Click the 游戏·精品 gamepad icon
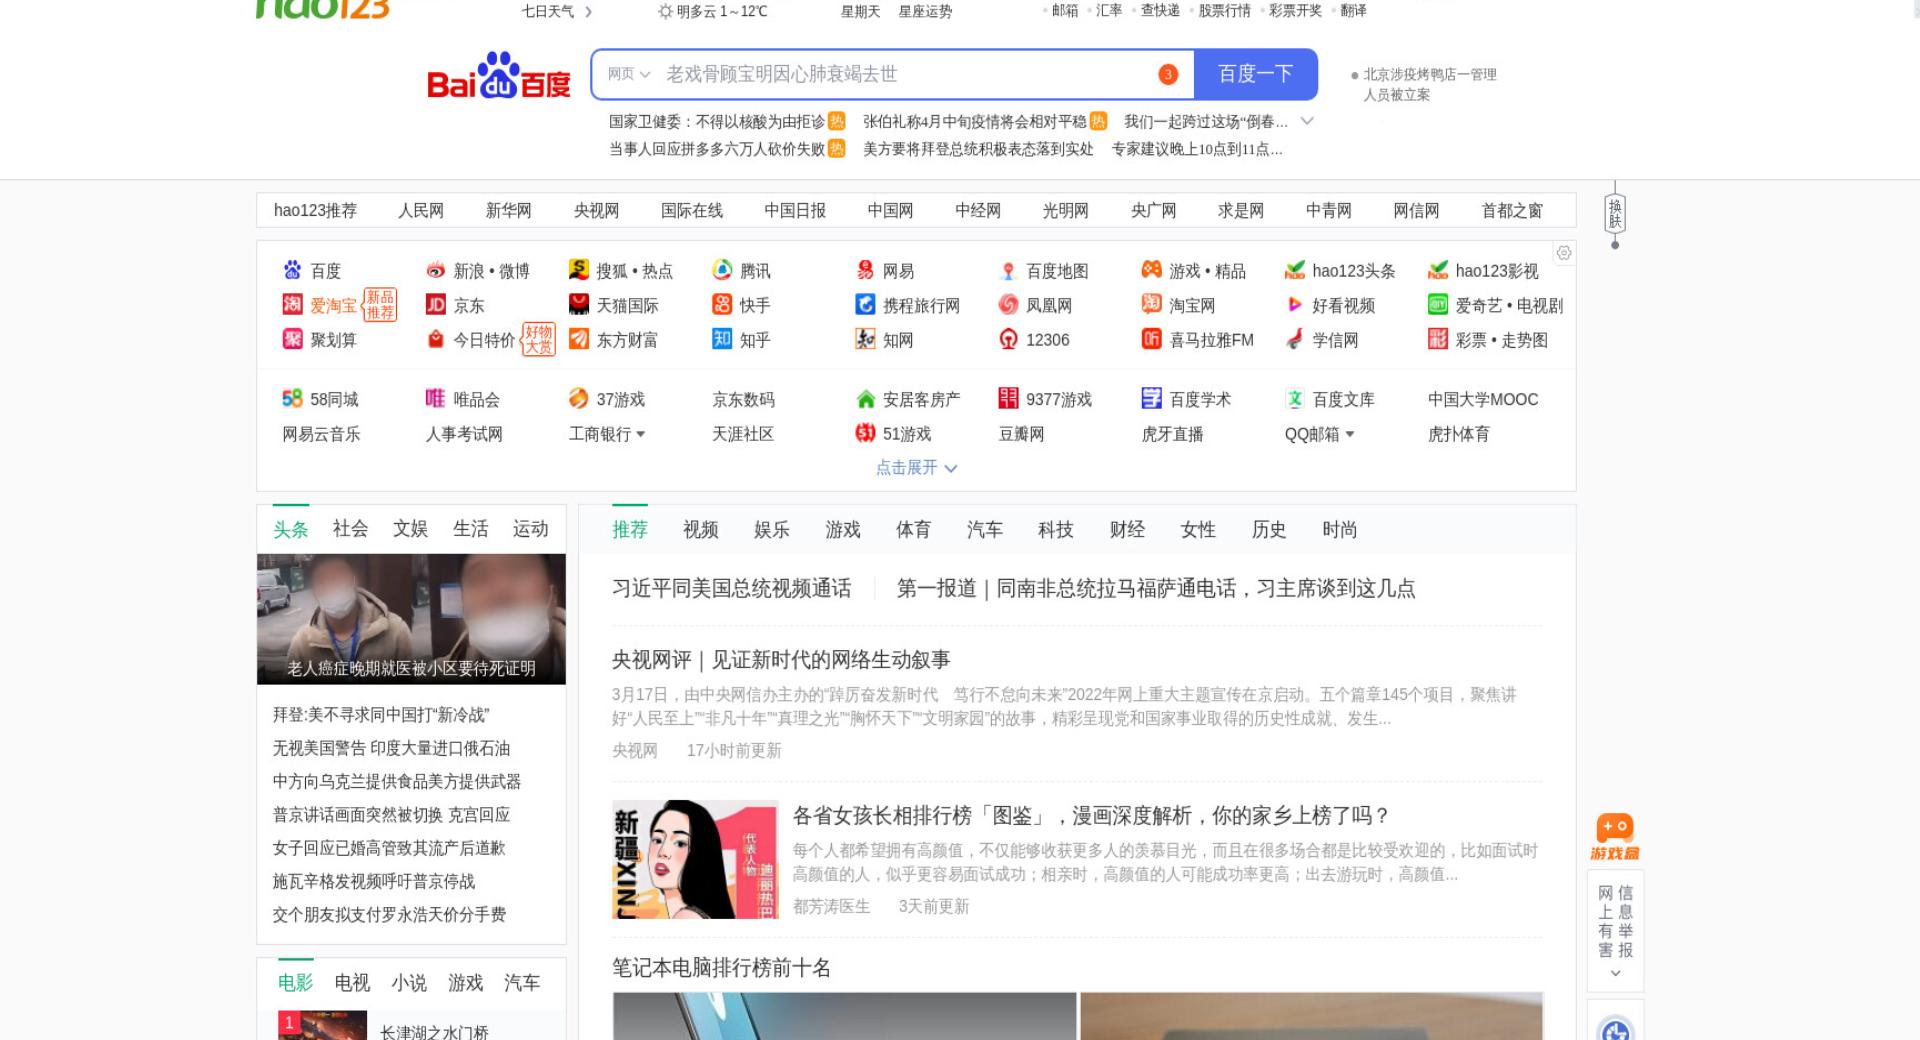1920x1040 pixels. (1151, 270)
